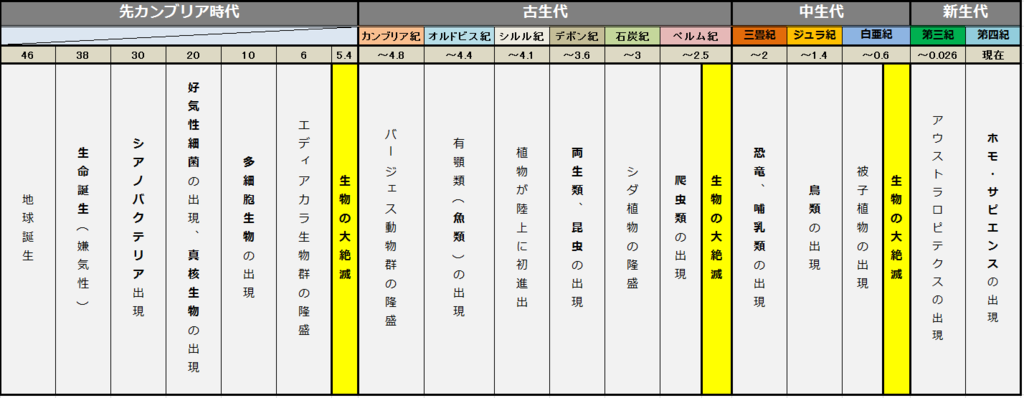Click the ペルム紀 period cell
1024x398 pixels.
(696, 36)
